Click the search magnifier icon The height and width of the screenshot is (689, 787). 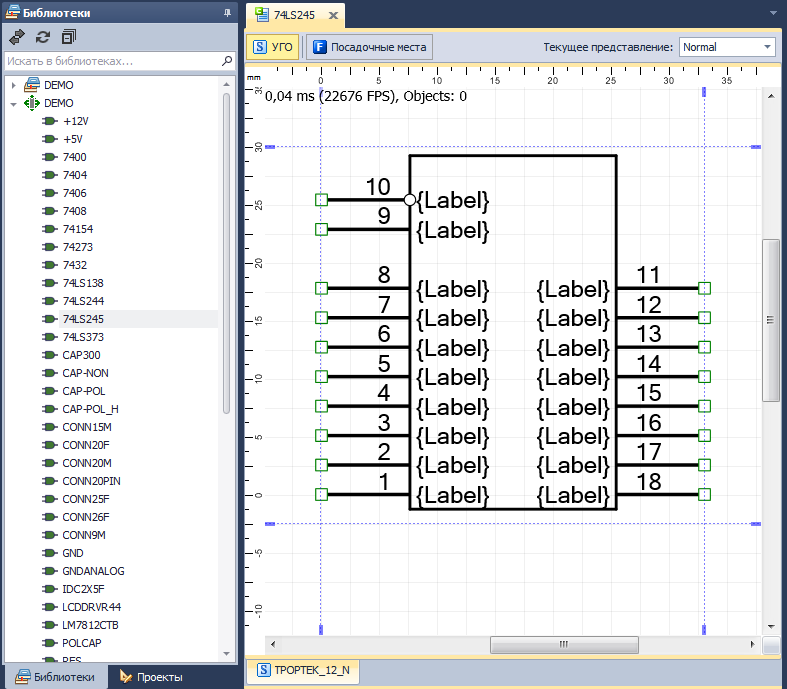tap(227, 61)
